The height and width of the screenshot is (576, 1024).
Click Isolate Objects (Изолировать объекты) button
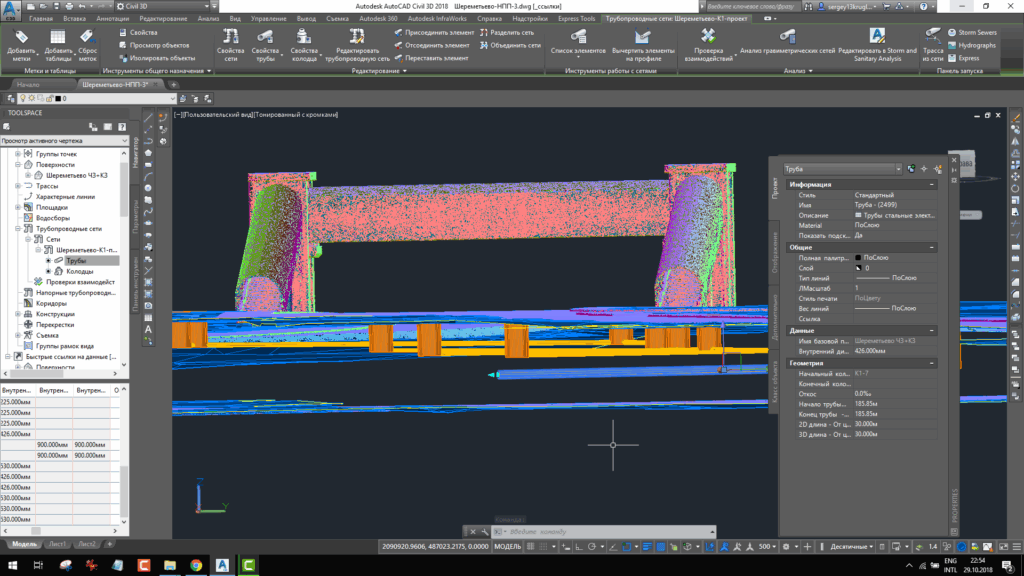[x=157, y=58]
